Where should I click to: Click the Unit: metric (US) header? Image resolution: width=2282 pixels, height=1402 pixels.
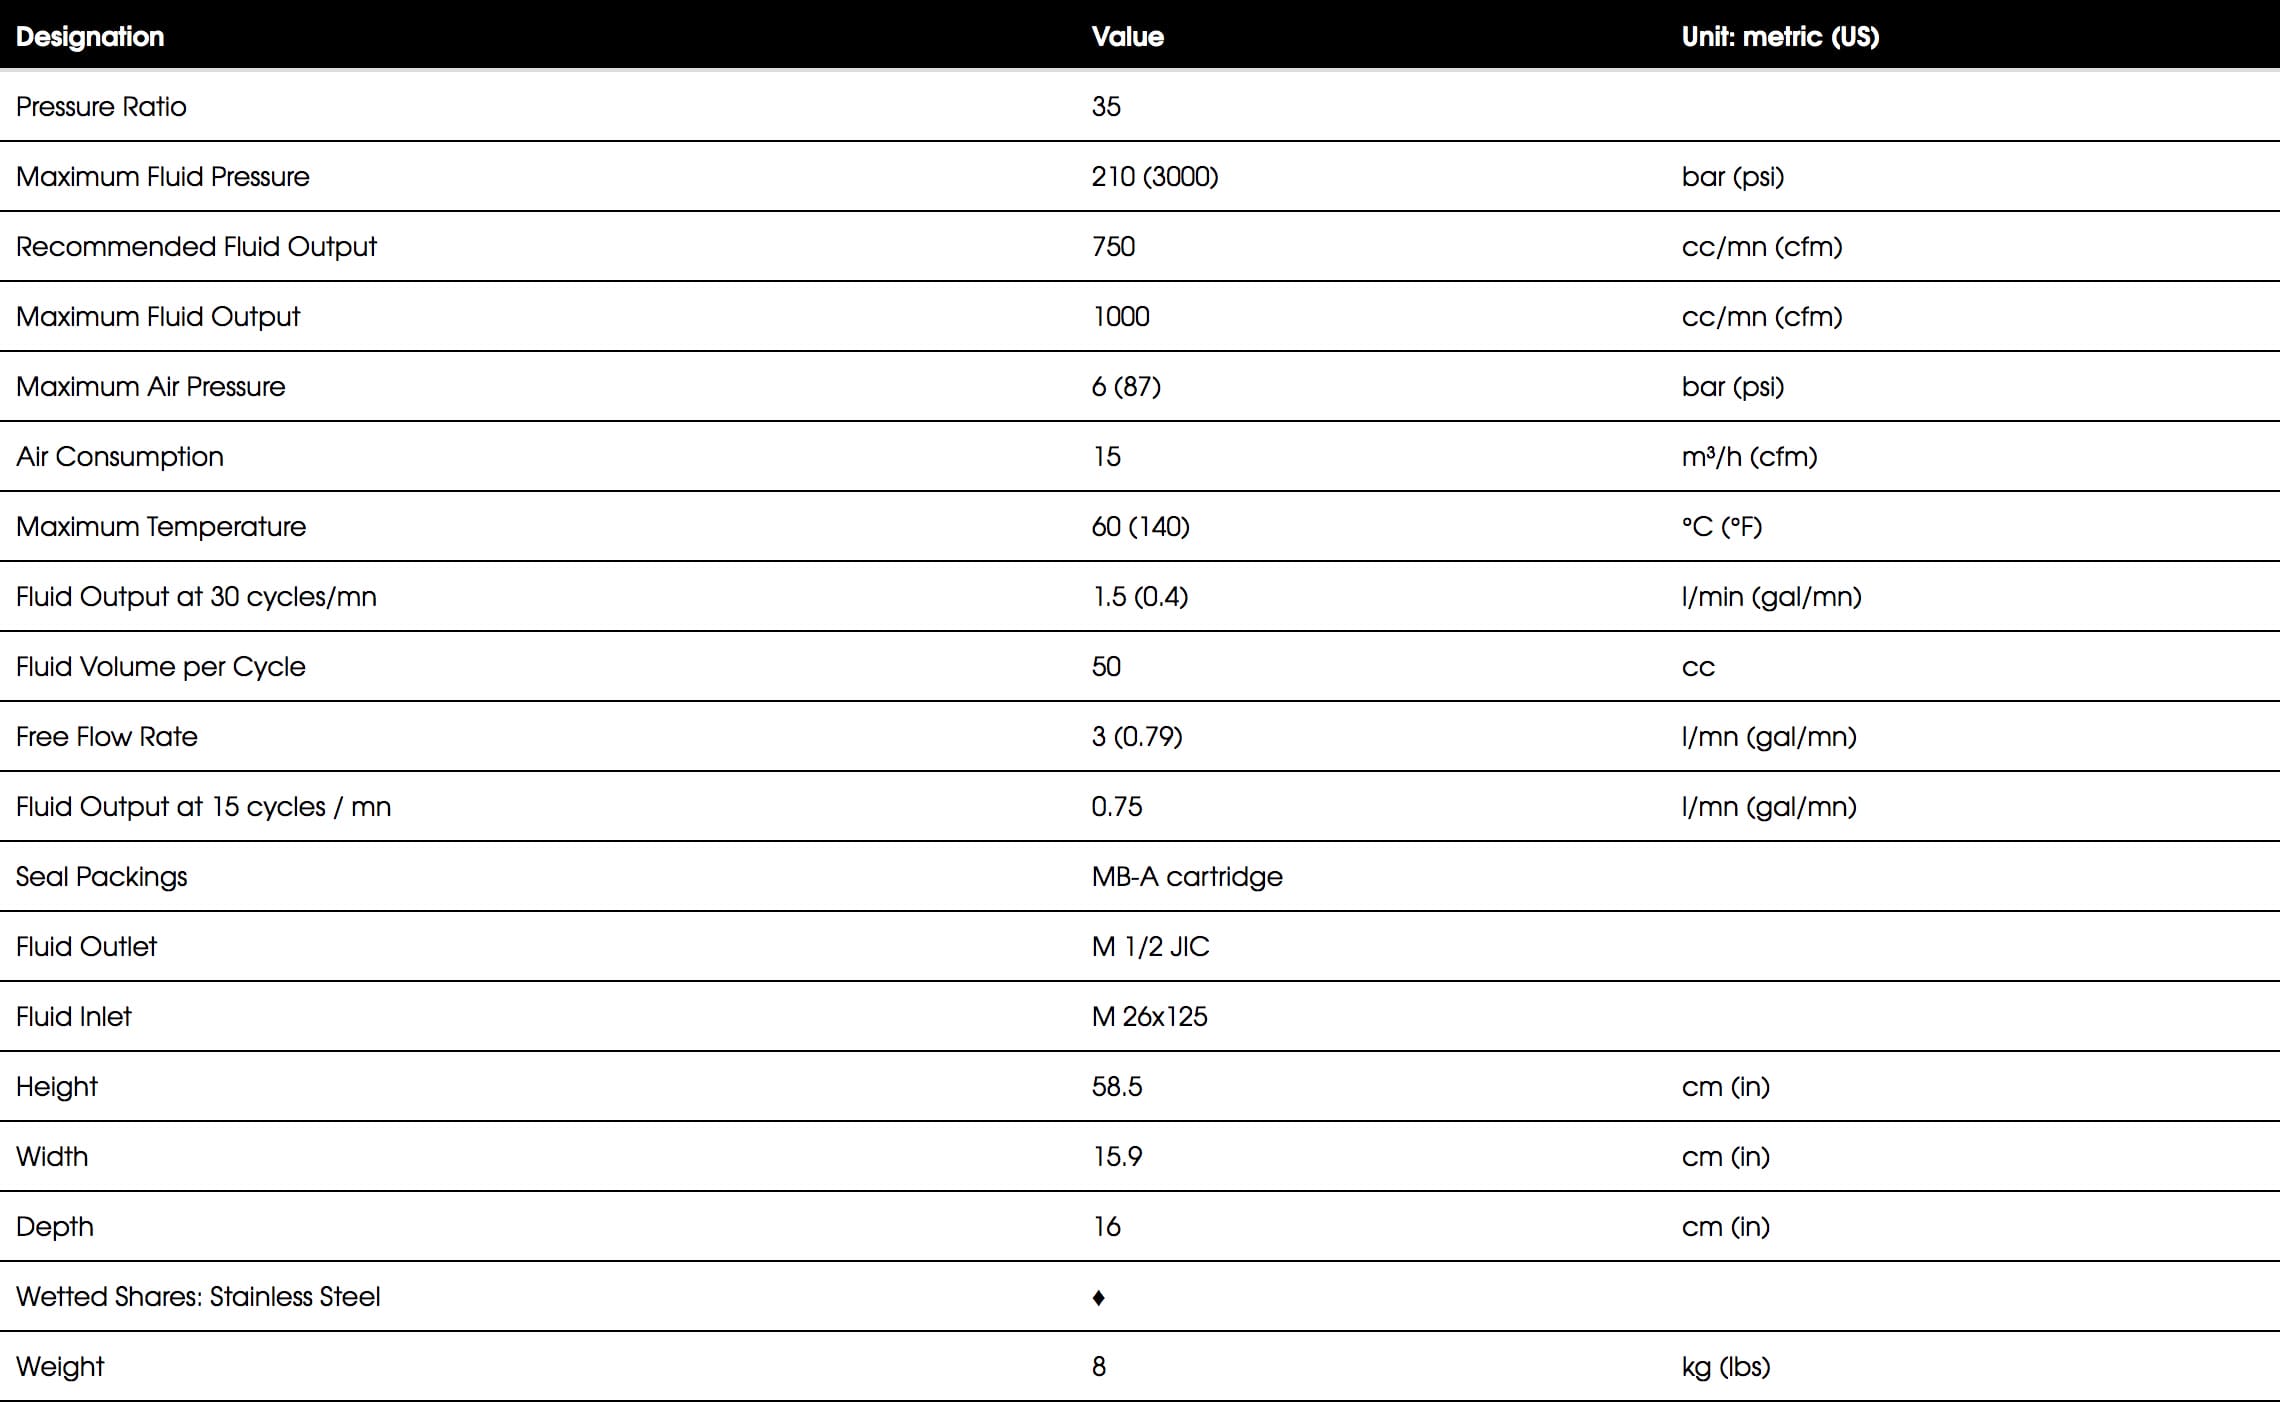[x=1780, y=37]
